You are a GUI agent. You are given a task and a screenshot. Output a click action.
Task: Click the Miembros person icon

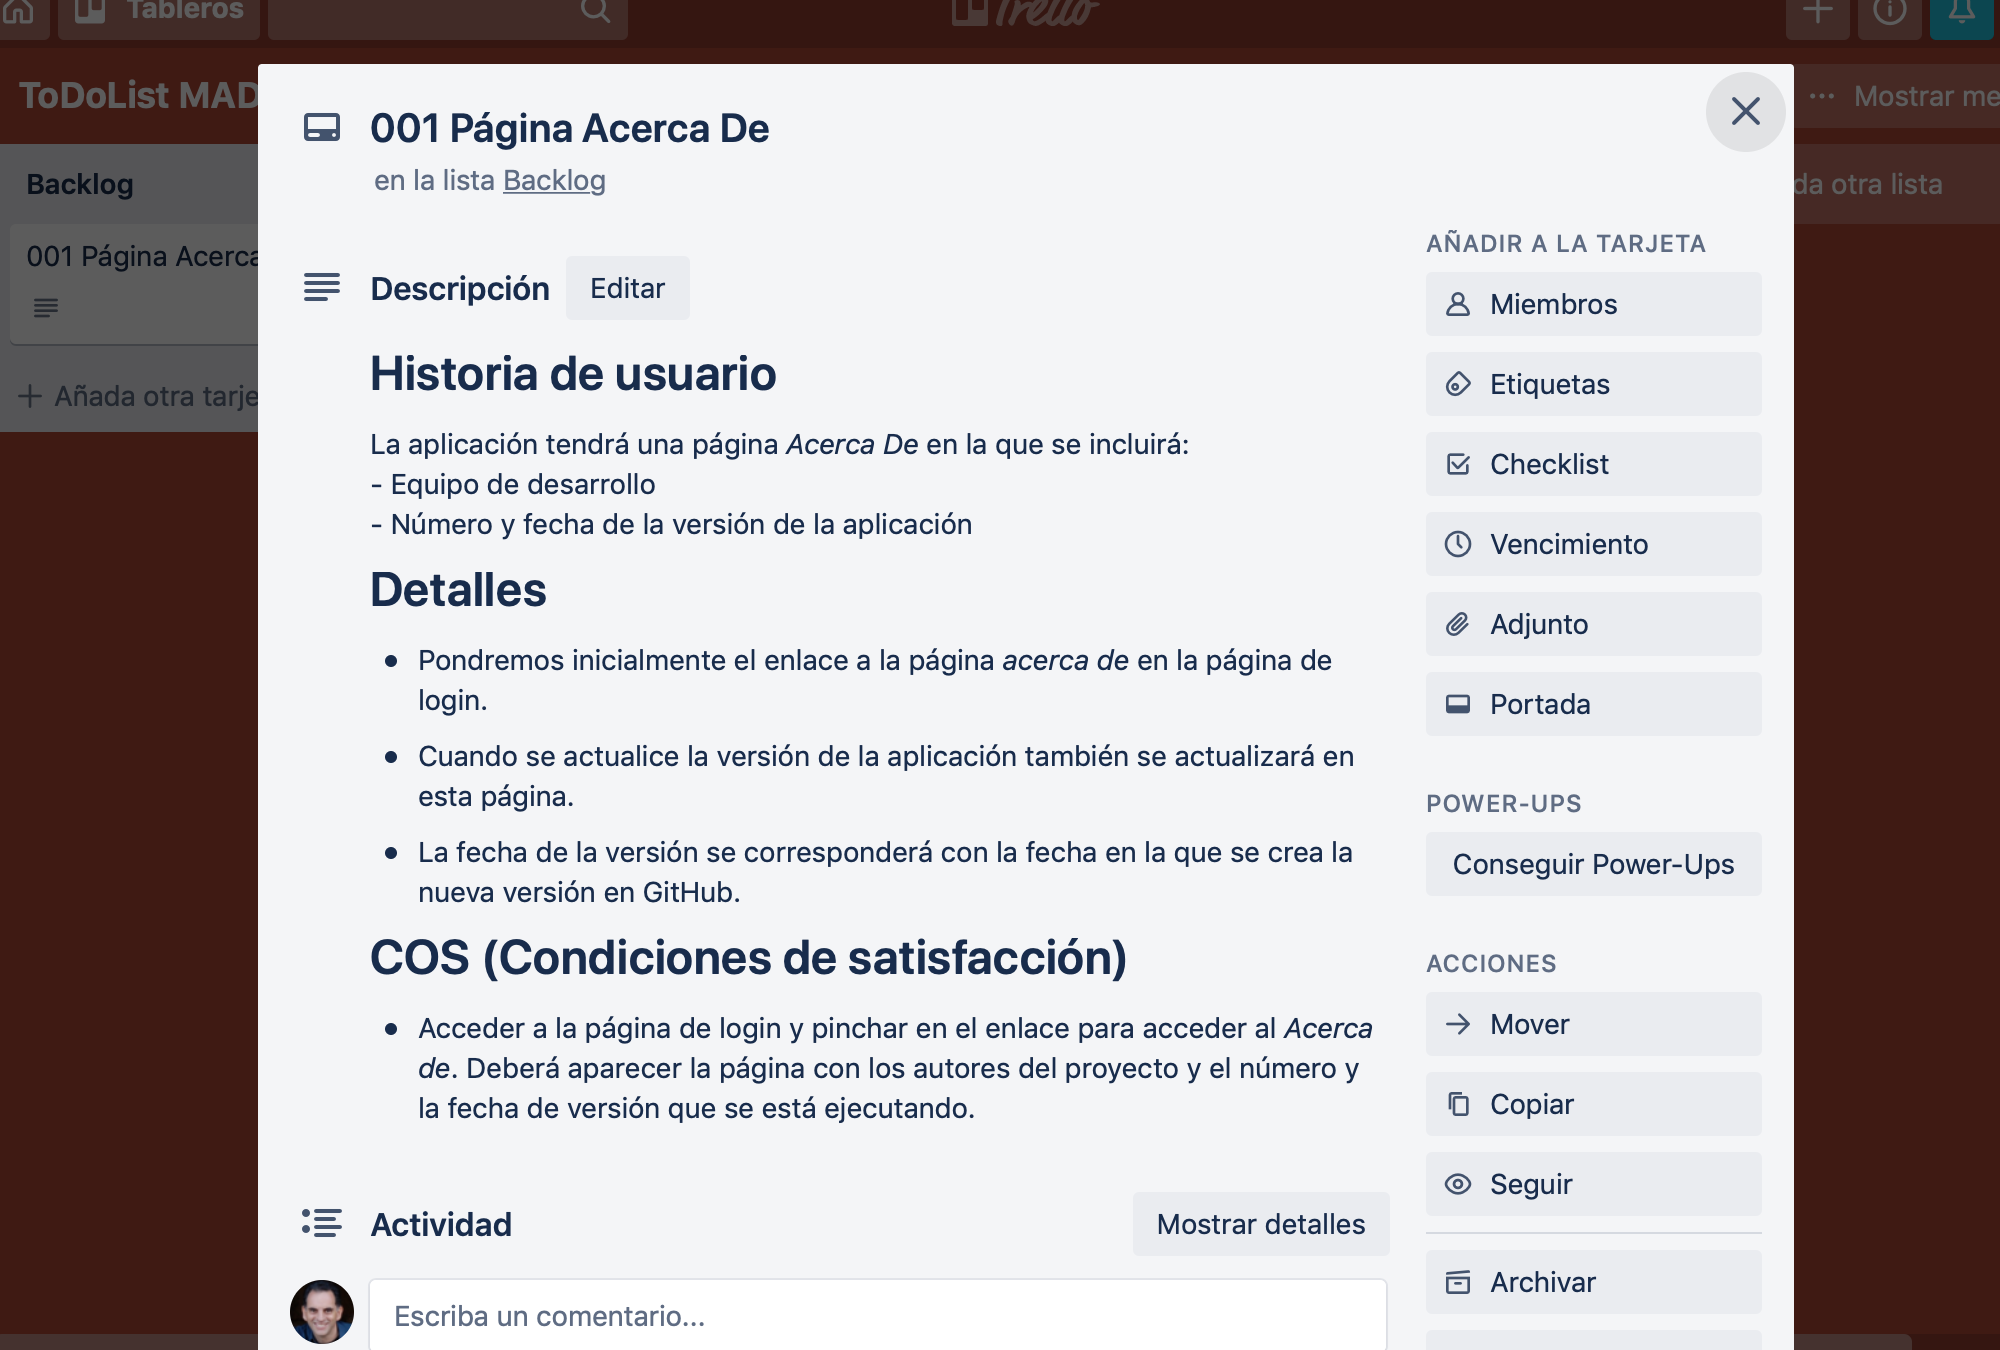tap(1458, 304)
